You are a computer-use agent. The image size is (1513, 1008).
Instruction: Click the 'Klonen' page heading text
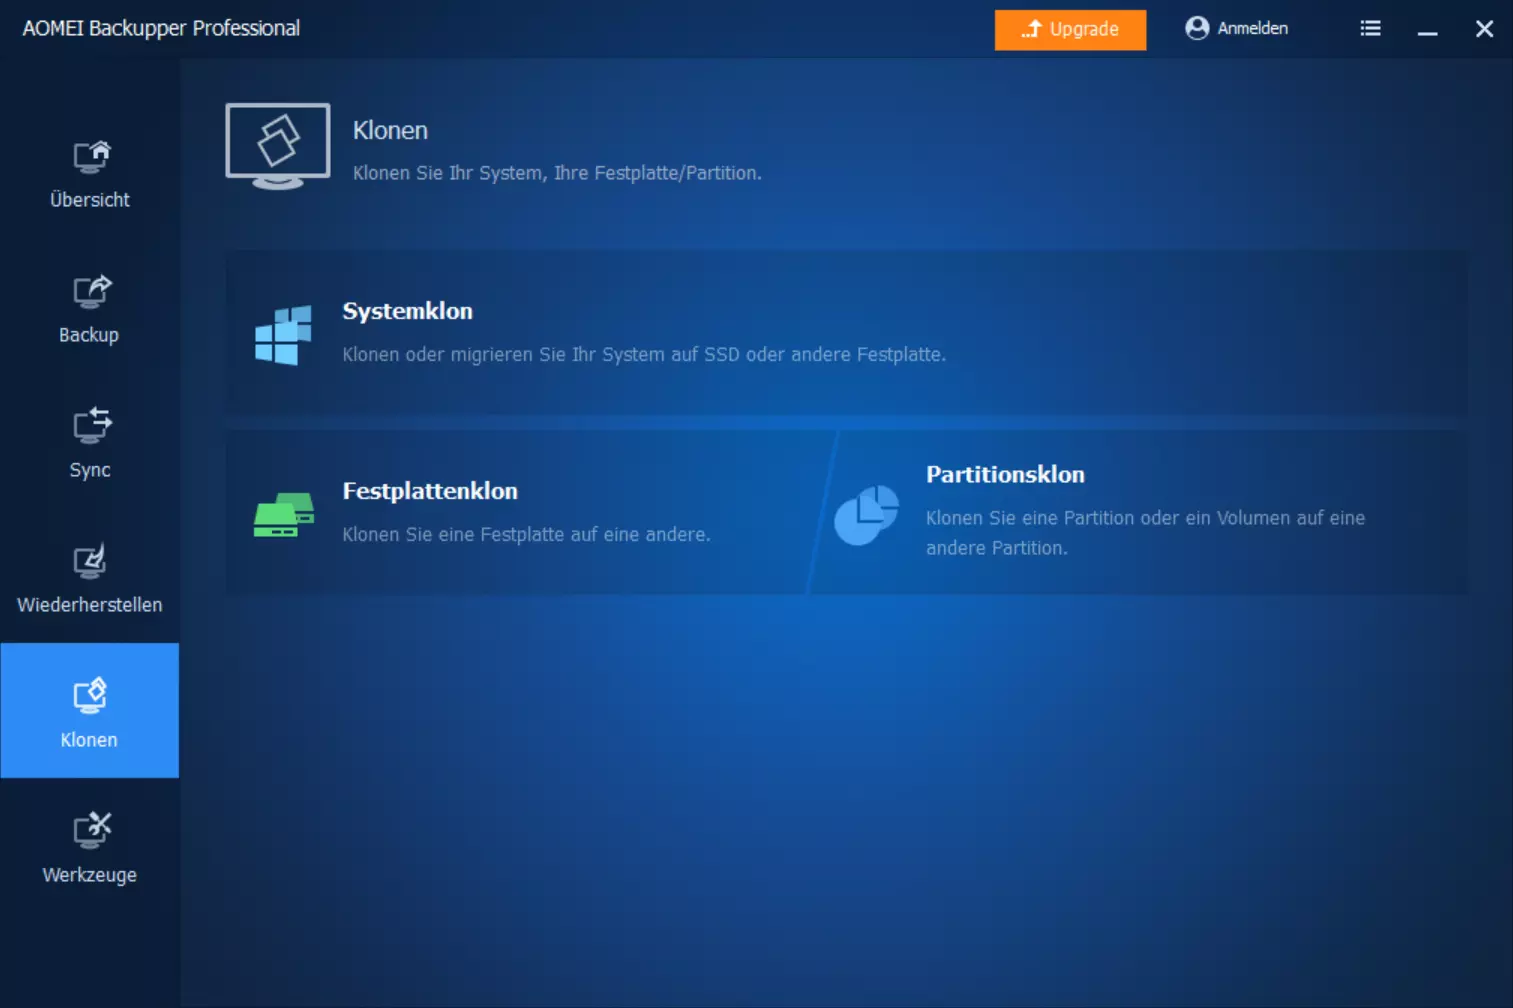(390, 131)
